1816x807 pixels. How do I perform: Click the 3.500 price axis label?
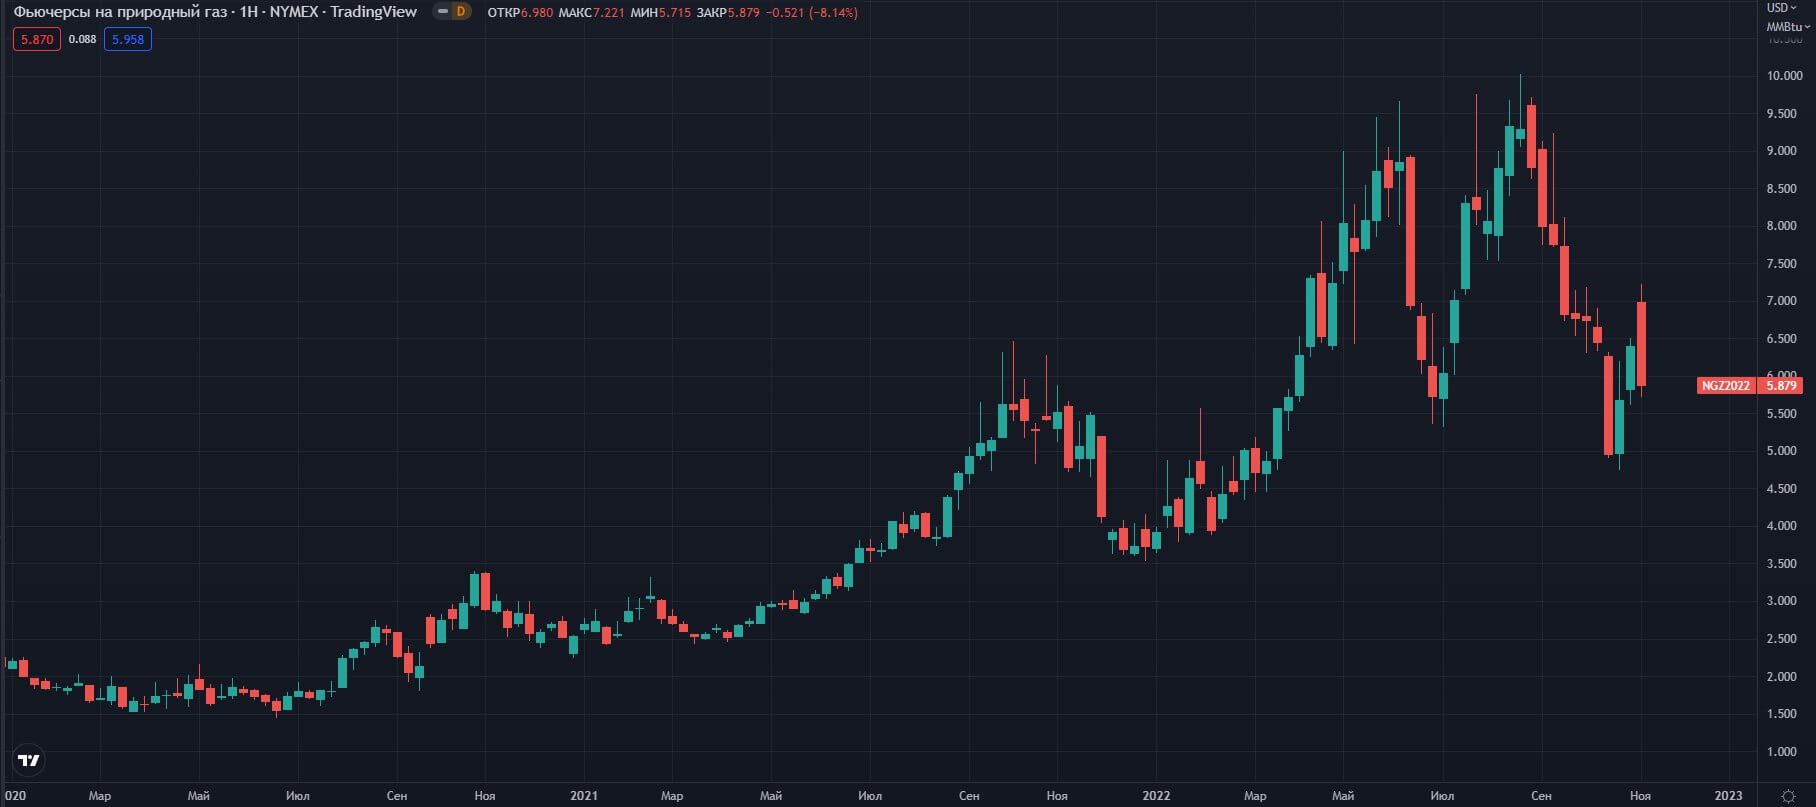coord(1782,564)
